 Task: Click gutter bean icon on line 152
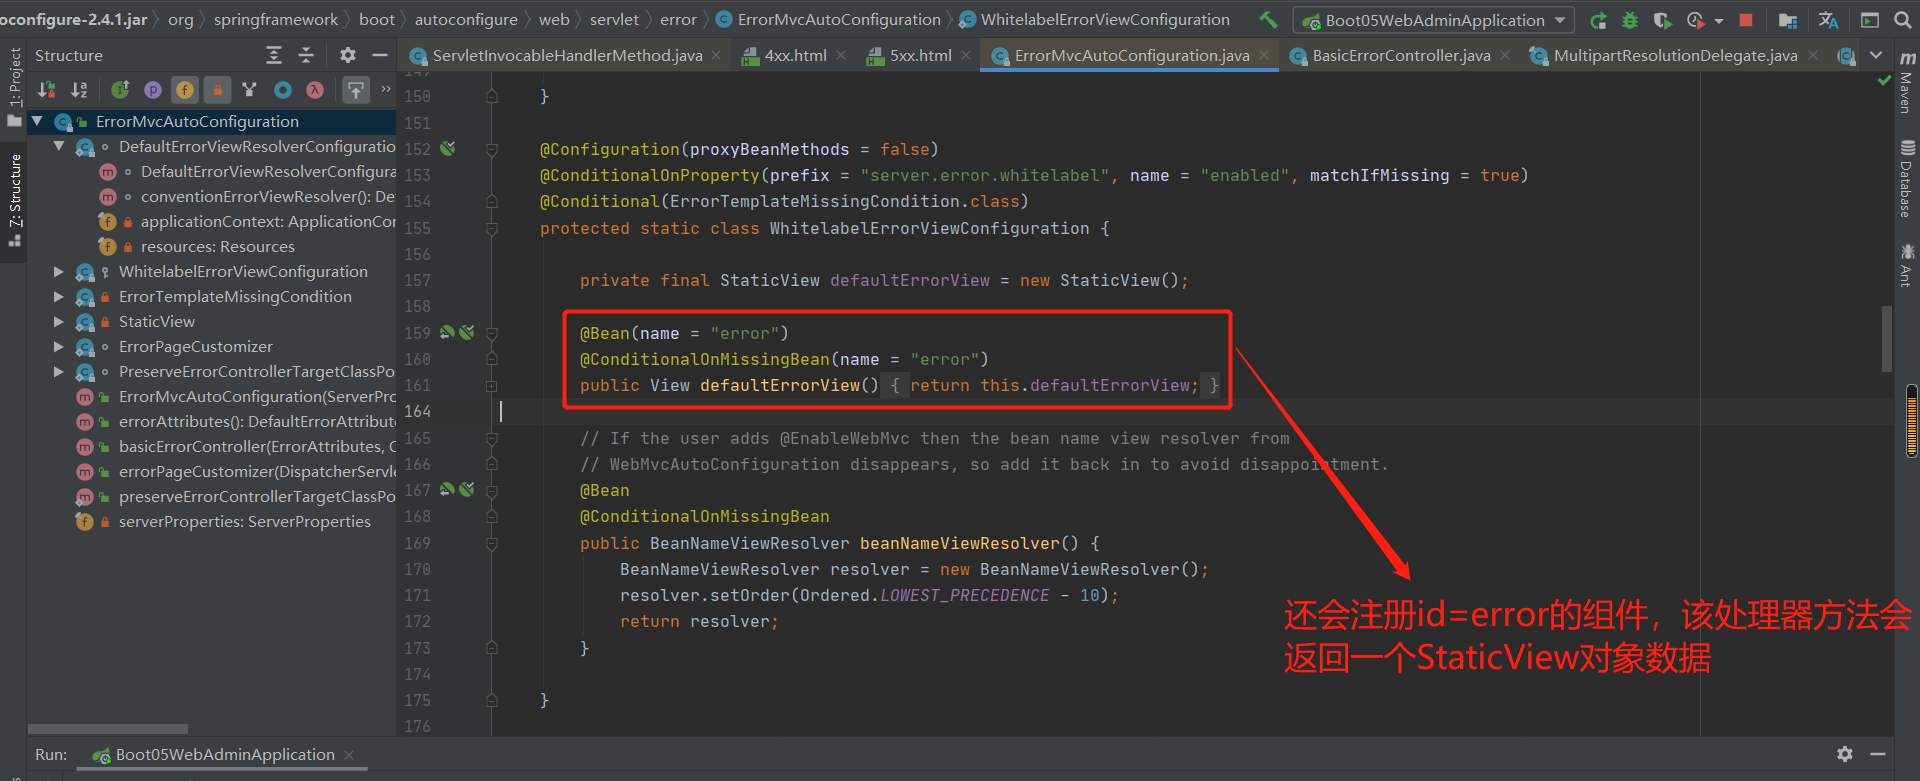click(x=448, y=148)
